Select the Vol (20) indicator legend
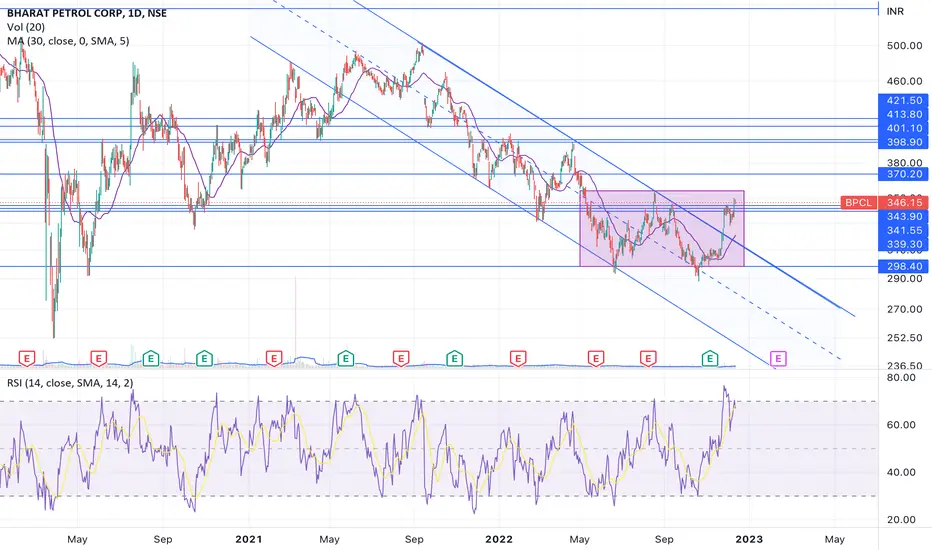This screenshot has height=550, width=932. pos(26,27)
